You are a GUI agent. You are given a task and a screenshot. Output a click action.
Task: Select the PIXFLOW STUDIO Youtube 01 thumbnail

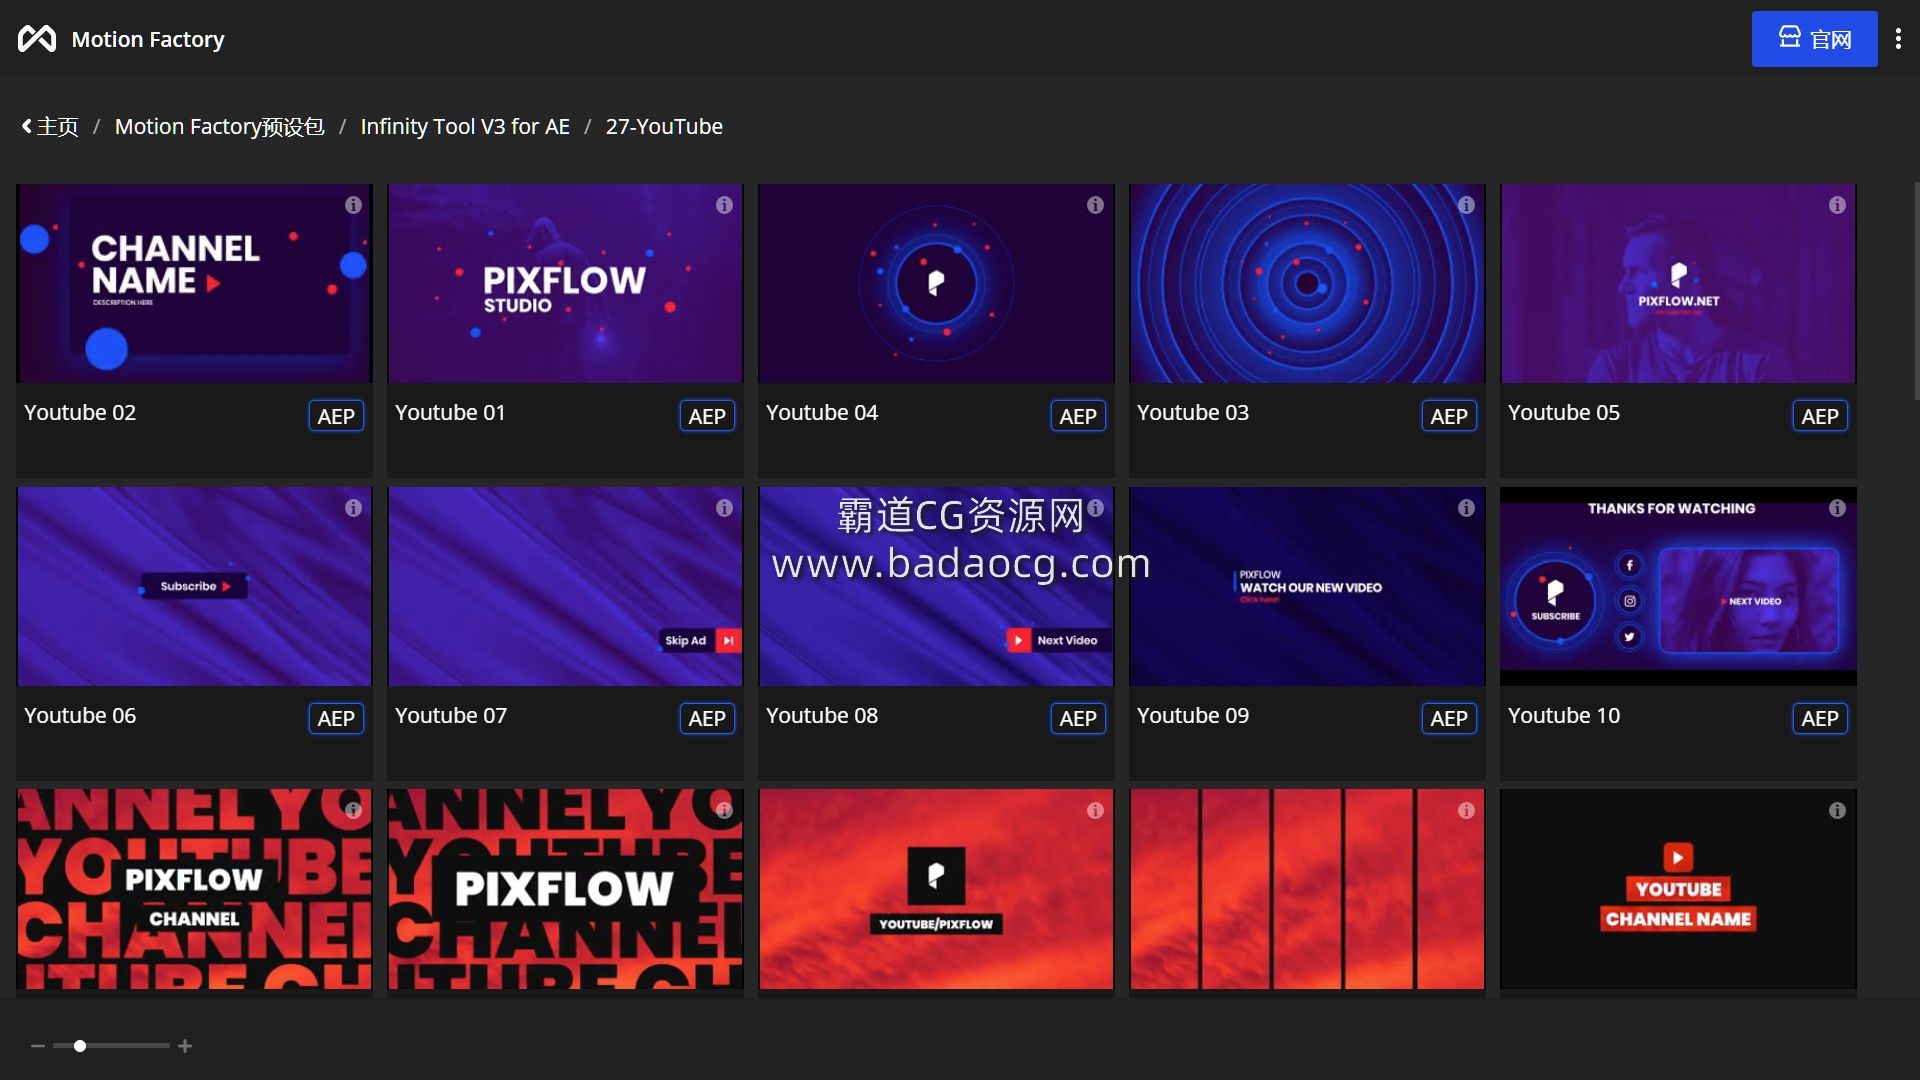click(565, 283)
